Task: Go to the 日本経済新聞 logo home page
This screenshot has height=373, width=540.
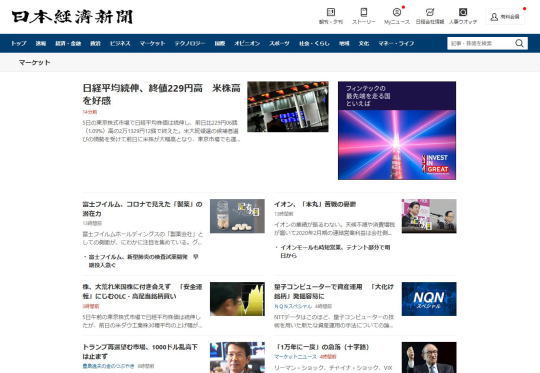Action: (x=72, y=17)
